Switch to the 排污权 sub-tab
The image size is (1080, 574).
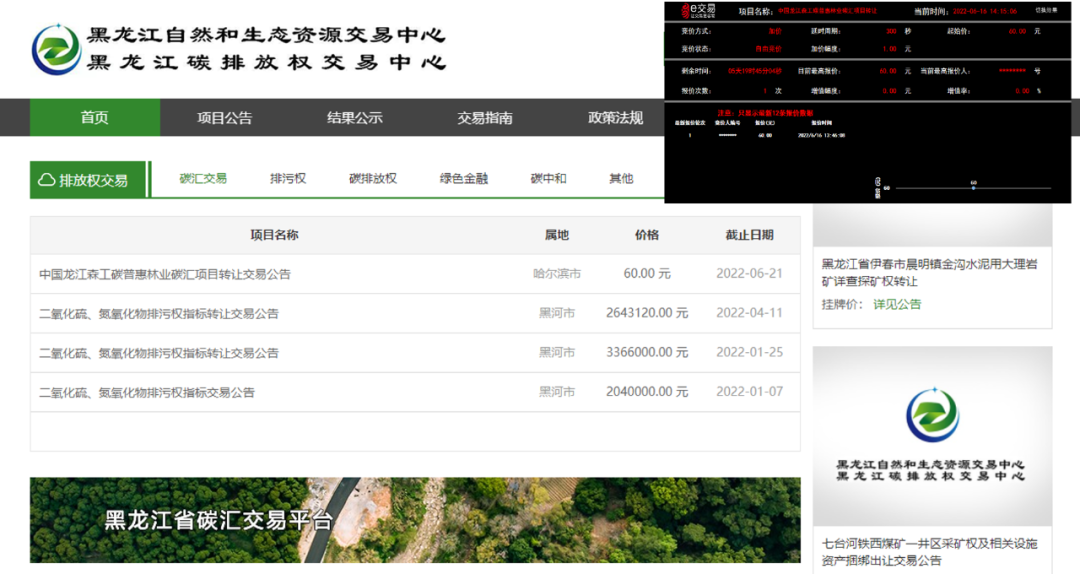288,178
